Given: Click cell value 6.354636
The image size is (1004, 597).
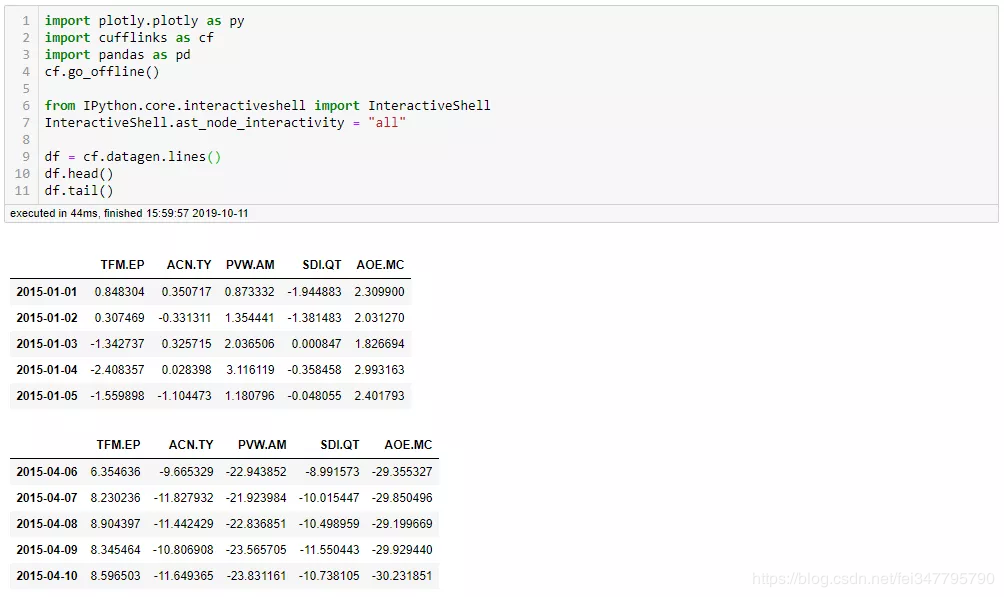Looking at the screenshot, I should point(115,471).
